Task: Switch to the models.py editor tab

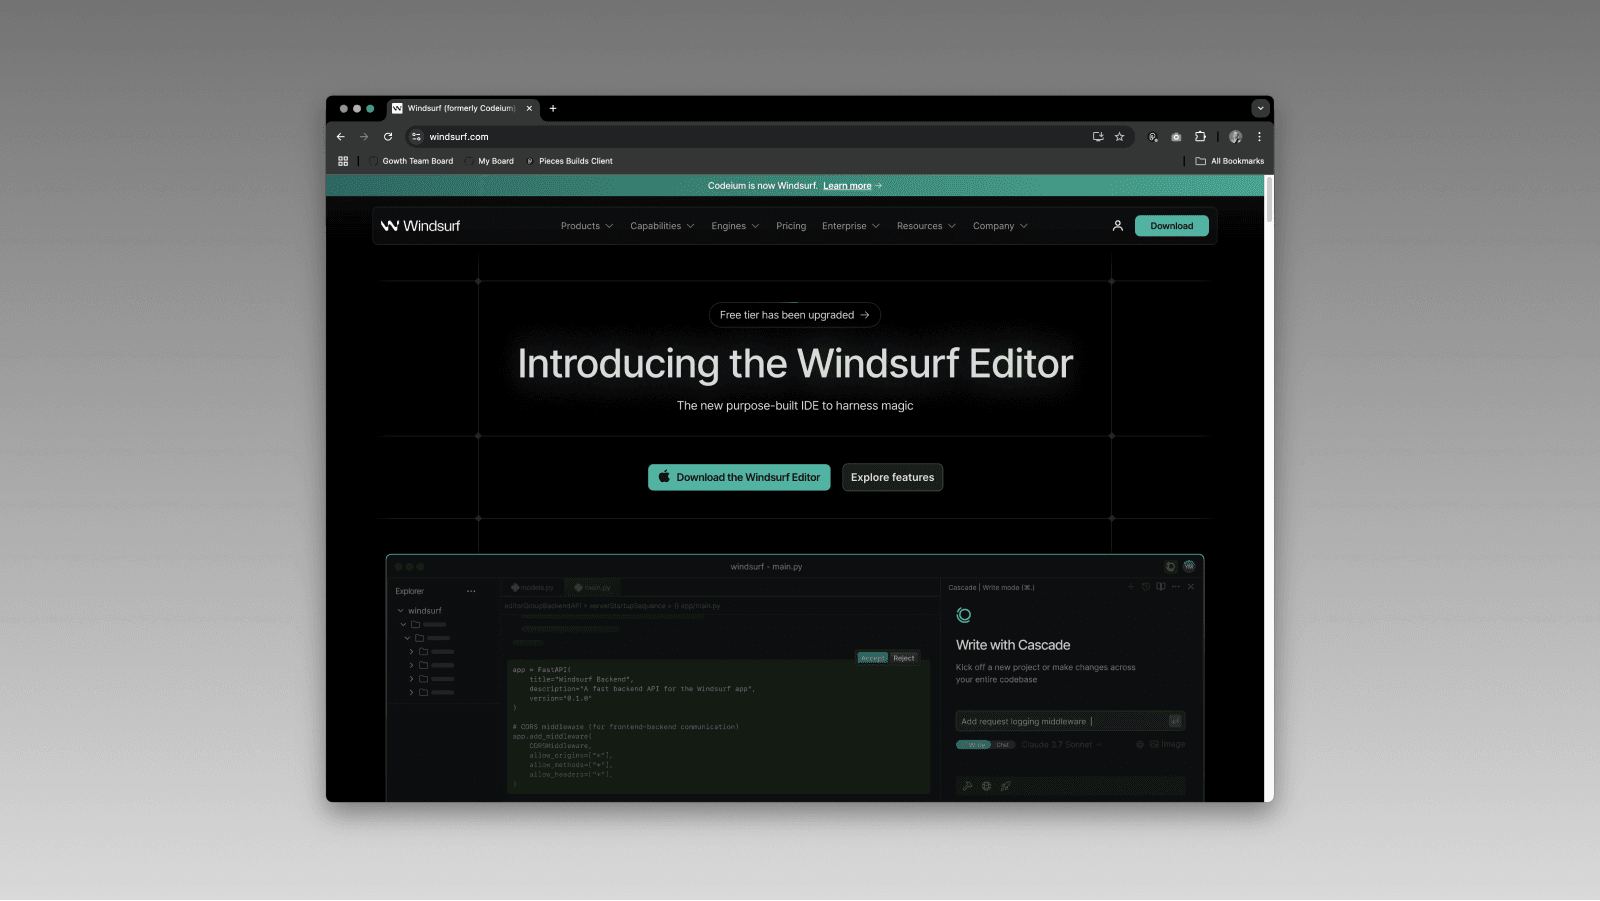Action: (532, 588)
